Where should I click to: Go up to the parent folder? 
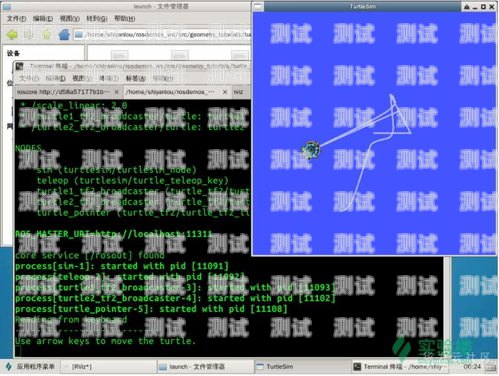click(46, 34)
